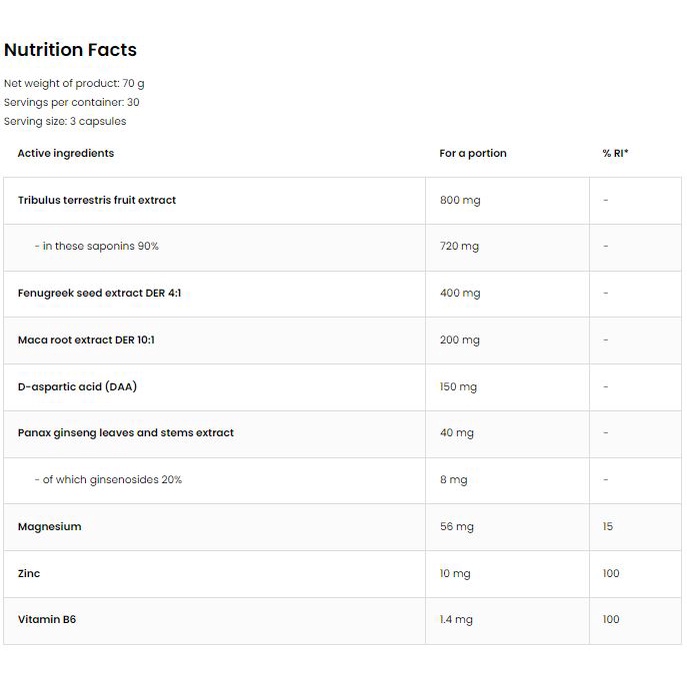
Task: Click the Maca root extract DER 10:1 label
Action: click(86, 340)
